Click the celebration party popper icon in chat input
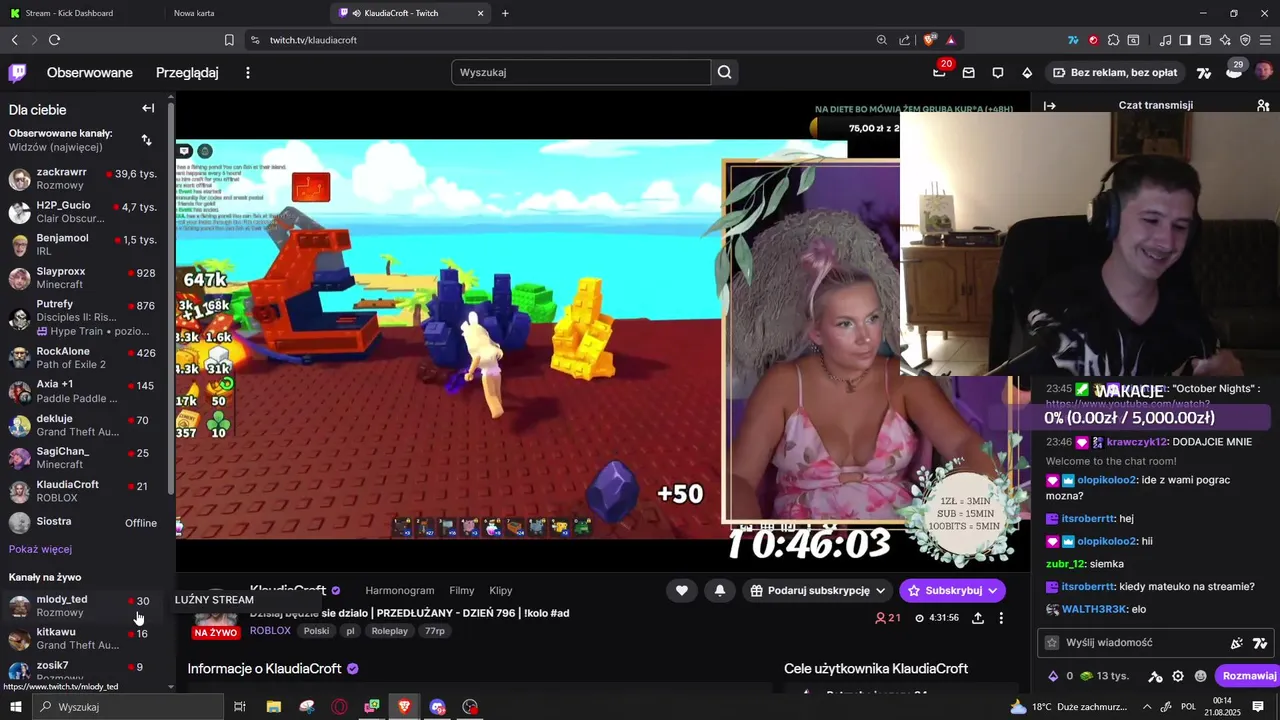The width and height of the screenshot is (1280, 720). click(x=1237, y=643)
